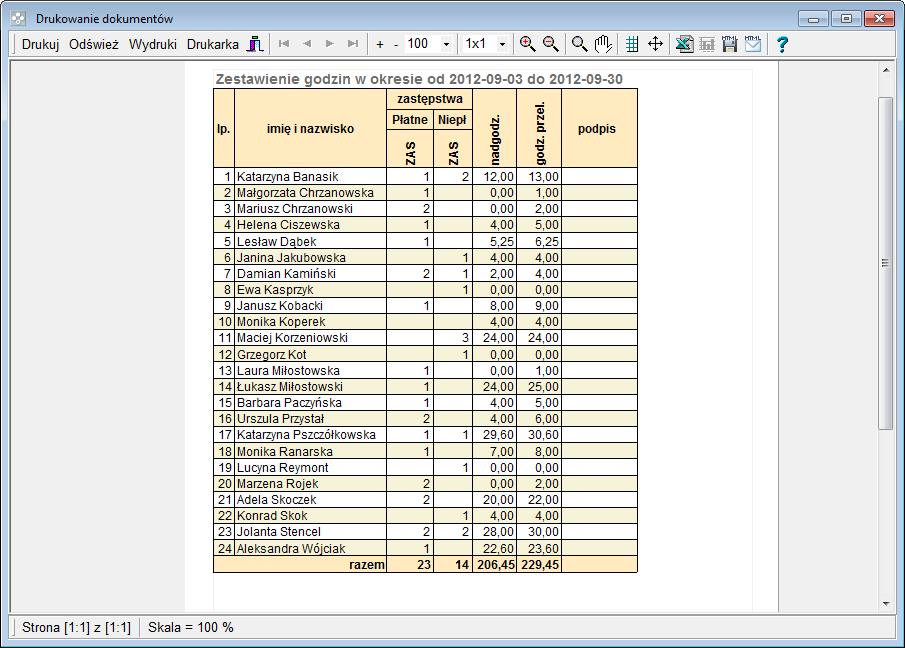Screen dimensions: 905x648
Task: Click the Drukuj menu item
Action: pos(40,44)
